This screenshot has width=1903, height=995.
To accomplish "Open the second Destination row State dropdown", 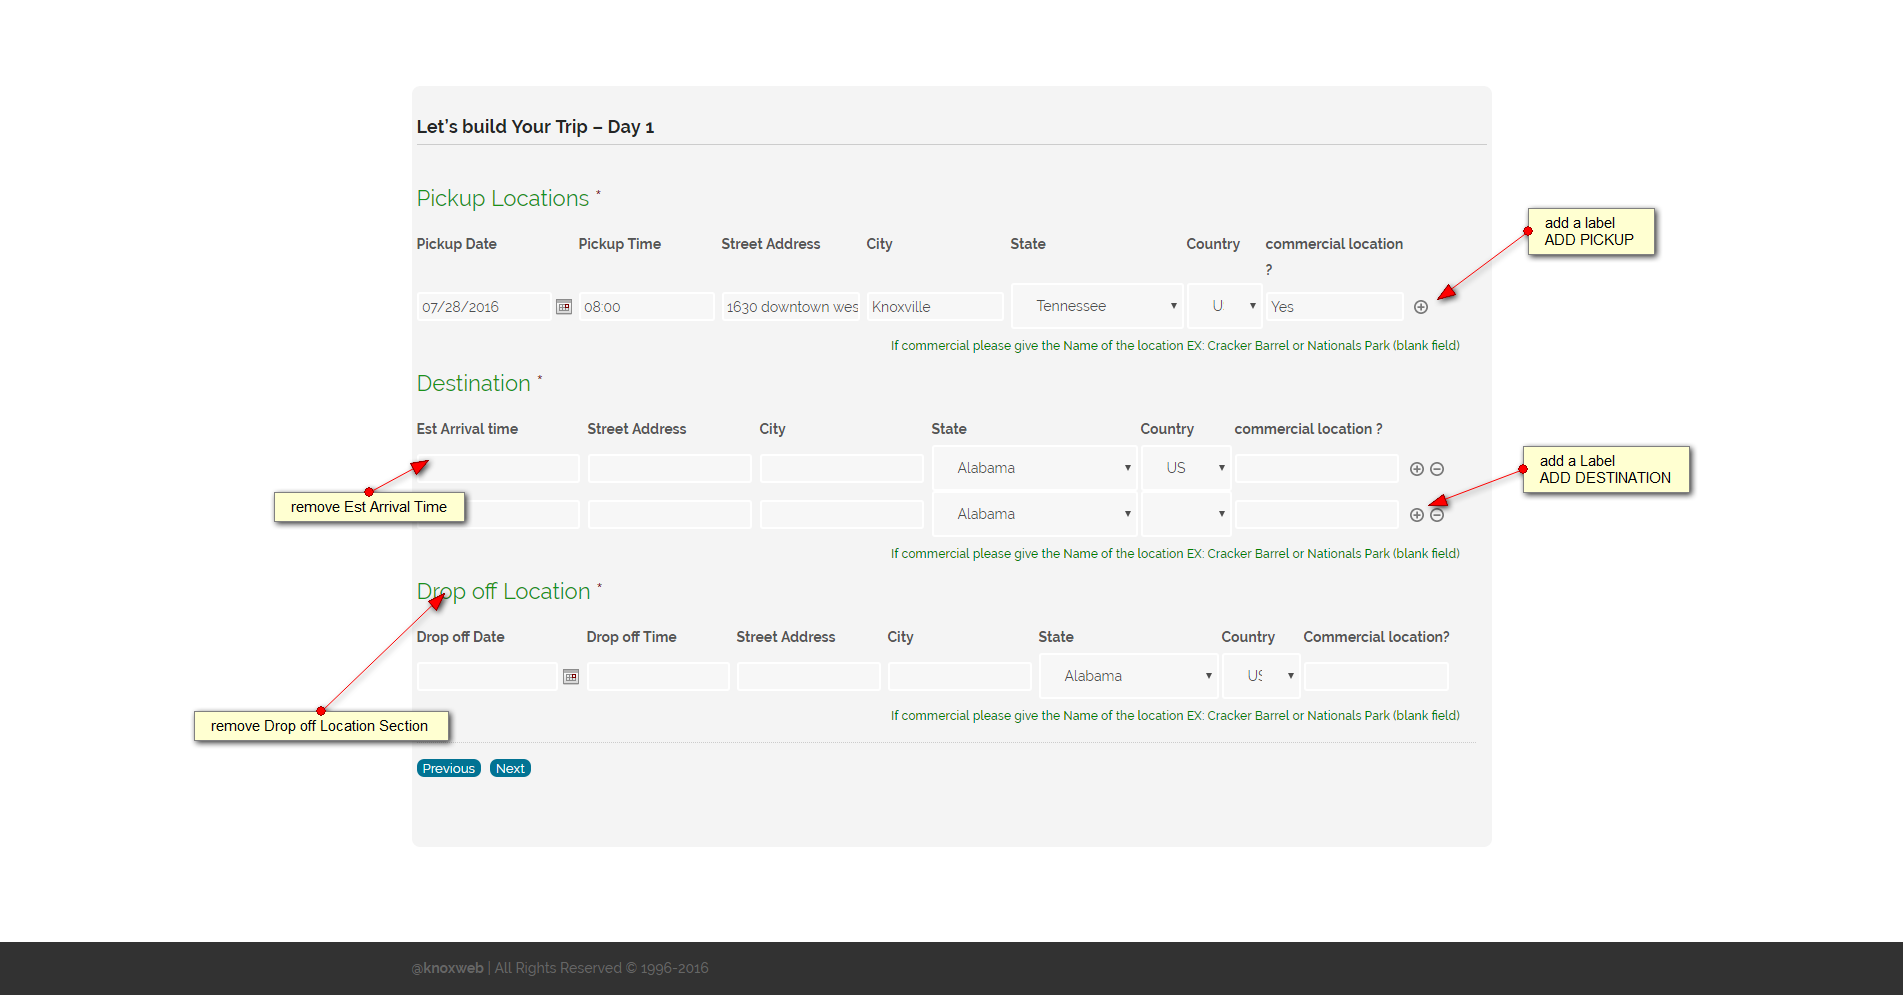I will [1035, 514].
